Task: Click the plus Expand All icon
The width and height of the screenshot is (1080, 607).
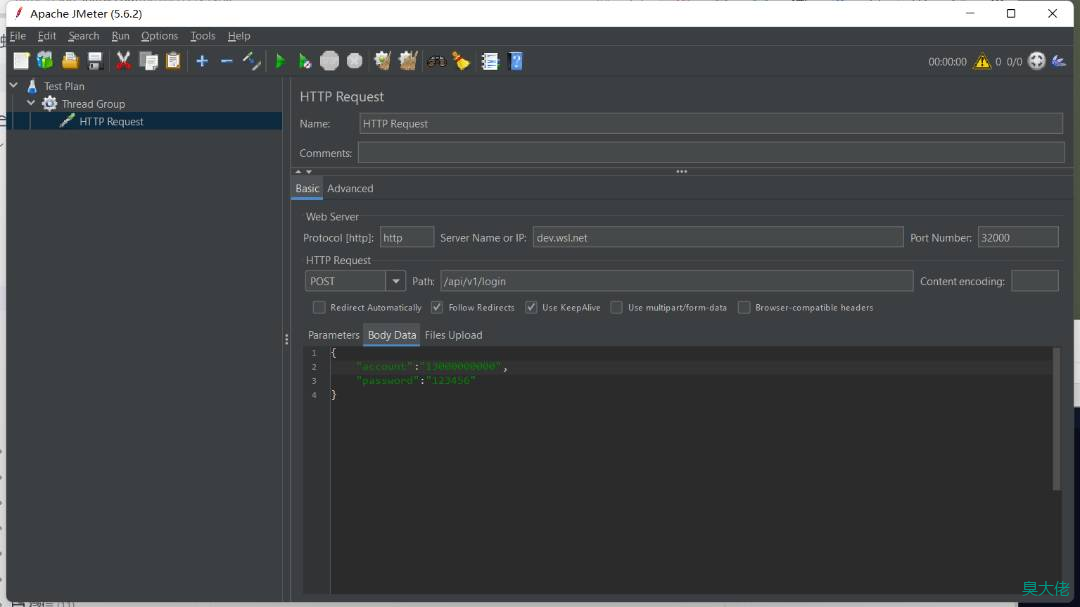Action: tap(202, 61)
